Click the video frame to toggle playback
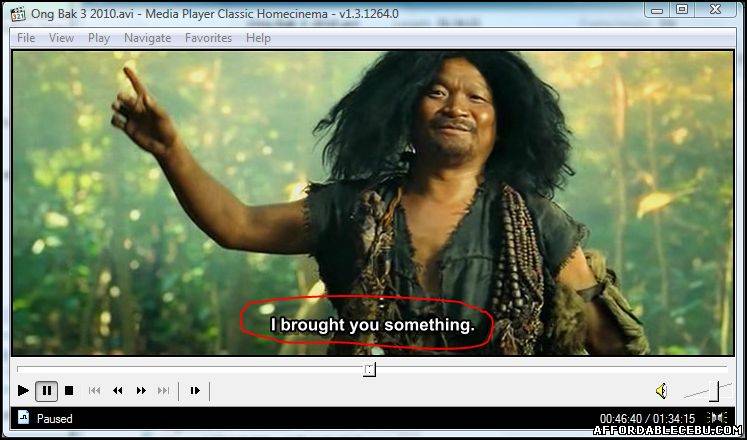747x440 pixels. (373, 203)
